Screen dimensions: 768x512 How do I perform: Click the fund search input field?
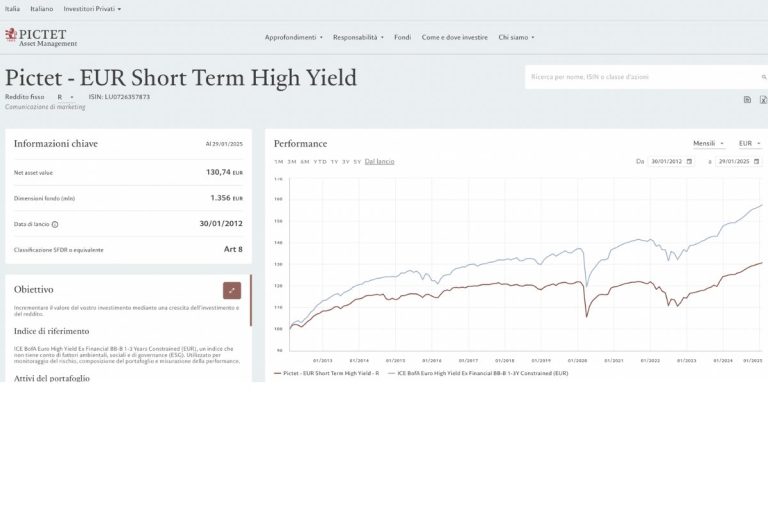[x=640, y=77]
